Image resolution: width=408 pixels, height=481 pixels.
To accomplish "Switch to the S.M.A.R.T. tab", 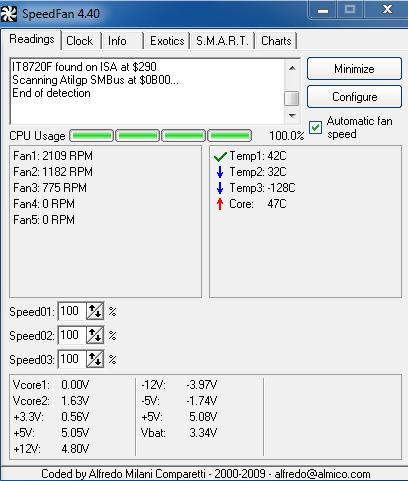I will tap(222, 41).
